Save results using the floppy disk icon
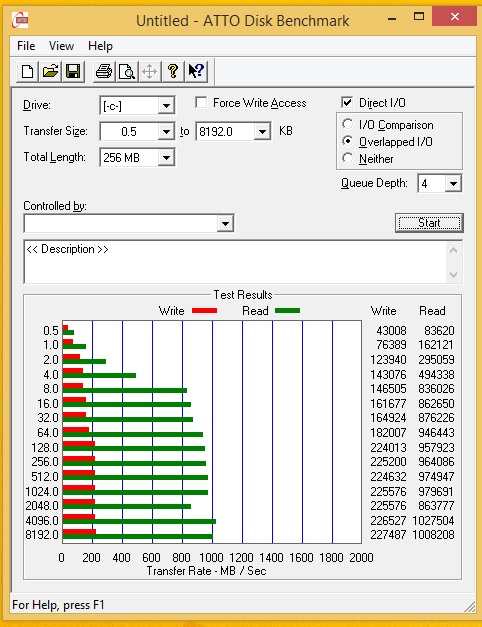The height and width of the screenshot is (627, 482). [x=73, y=72]
